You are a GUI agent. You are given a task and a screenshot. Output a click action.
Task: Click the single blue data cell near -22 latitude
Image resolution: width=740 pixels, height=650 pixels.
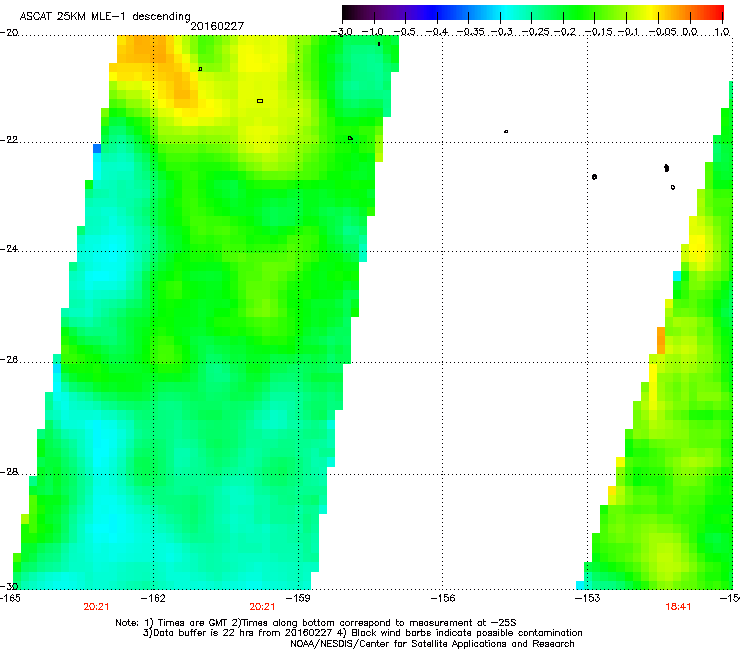point(97,149)
